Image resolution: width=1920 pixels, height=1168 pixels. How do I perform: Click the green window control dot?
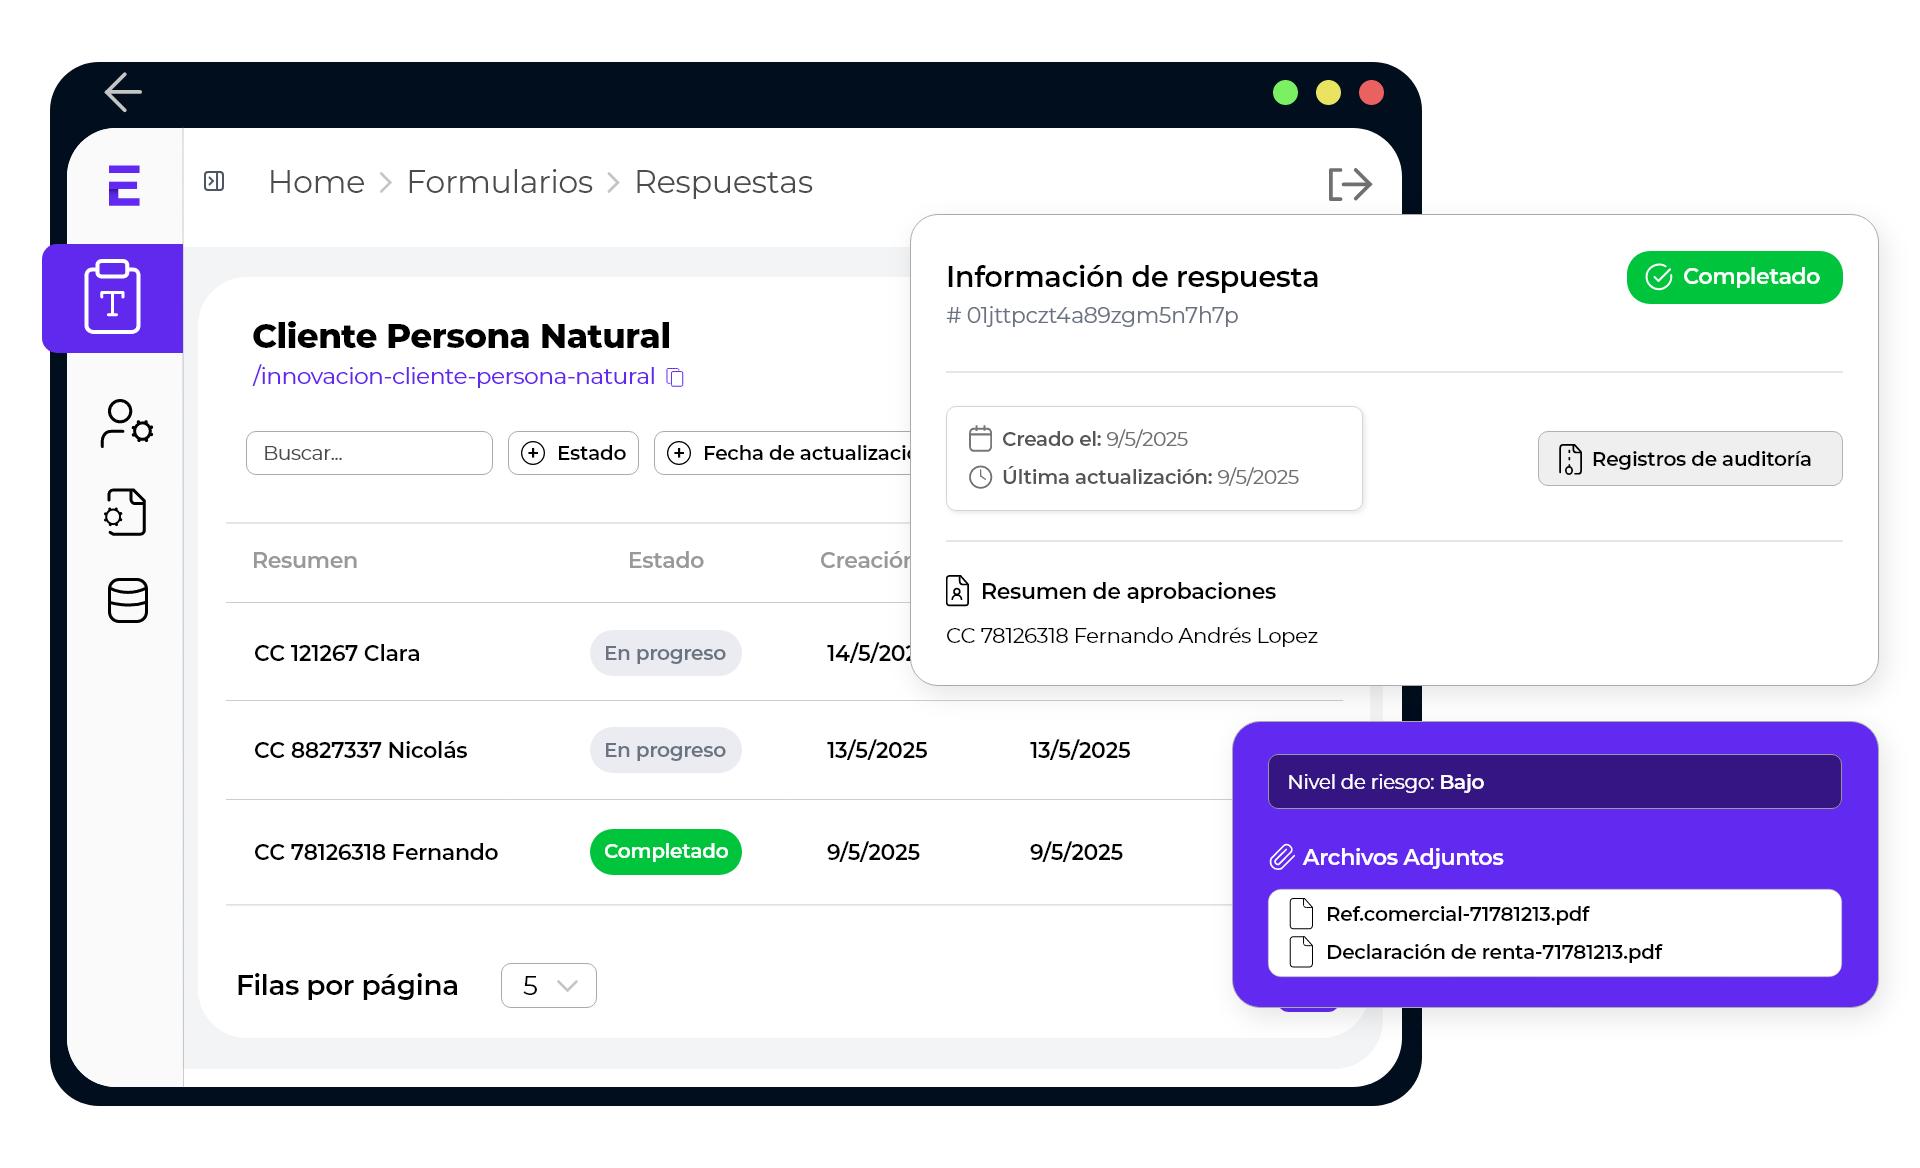1285,93
